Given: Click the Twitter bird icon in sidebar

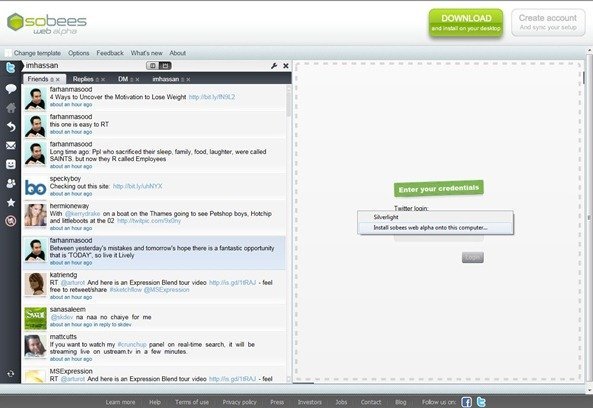Looking at the screenshot, I should 10,68.
